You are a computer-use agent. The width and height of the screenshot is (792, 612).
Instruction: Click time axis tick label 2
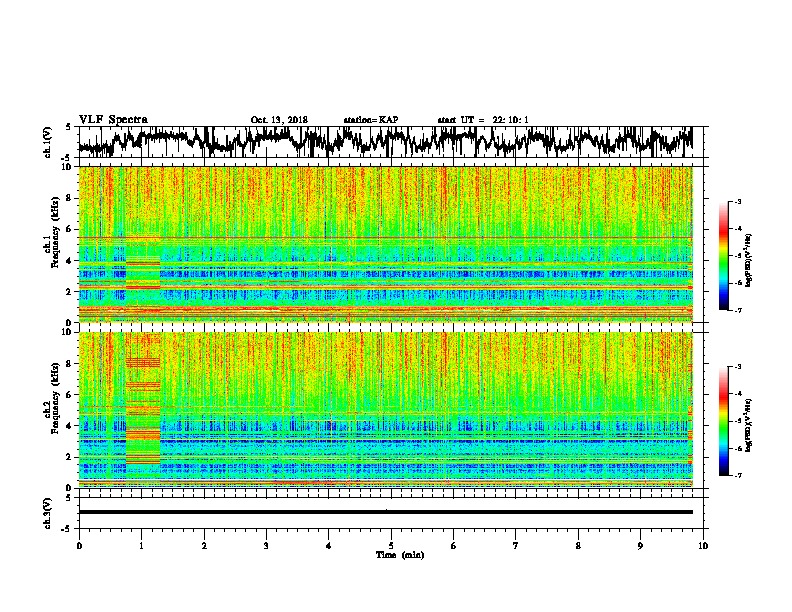[204, 546]
